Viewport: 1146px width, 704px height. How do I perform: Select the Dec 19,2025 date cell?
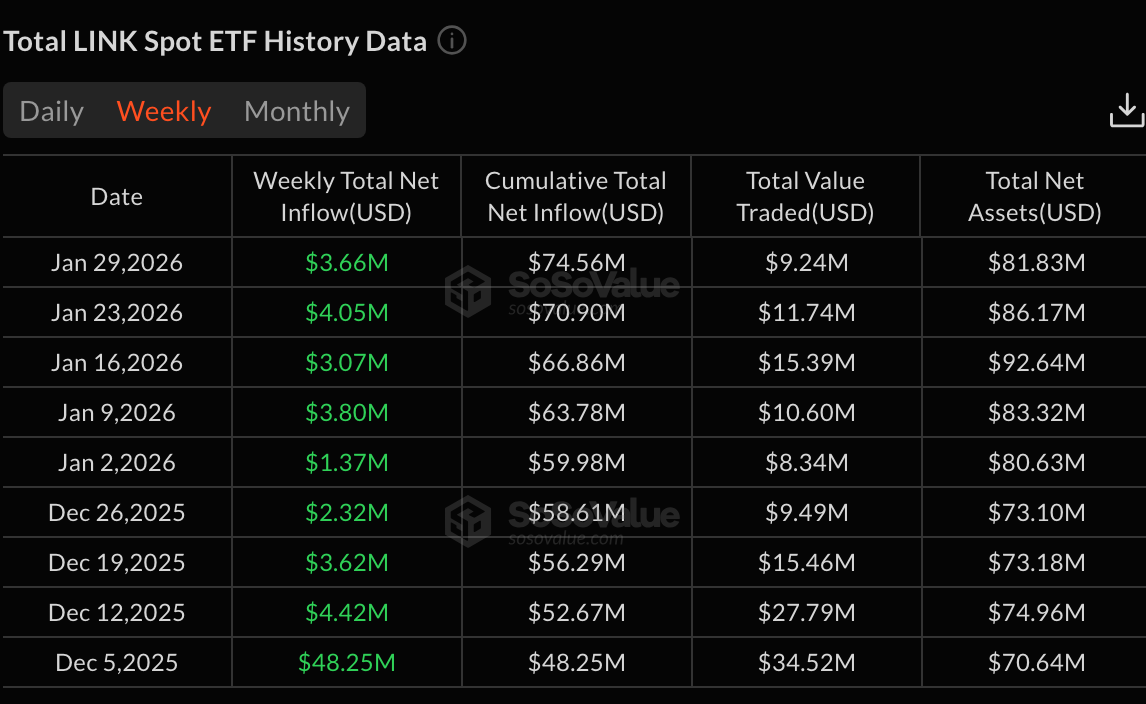(117, 563)
